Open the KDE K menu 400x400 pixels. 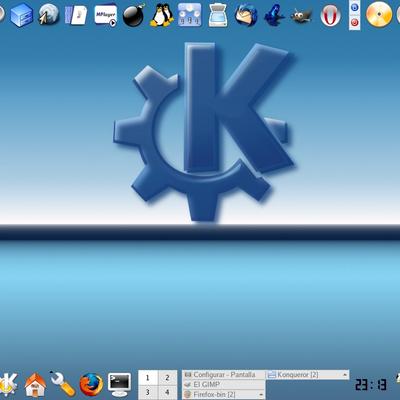(8, 384)
